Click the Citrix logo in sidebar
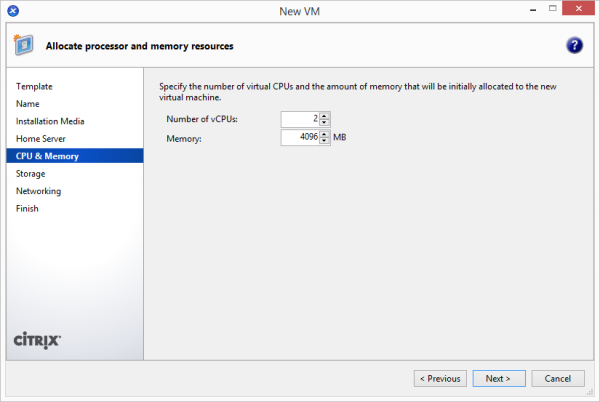600x402 pixels. click(38, 340)
